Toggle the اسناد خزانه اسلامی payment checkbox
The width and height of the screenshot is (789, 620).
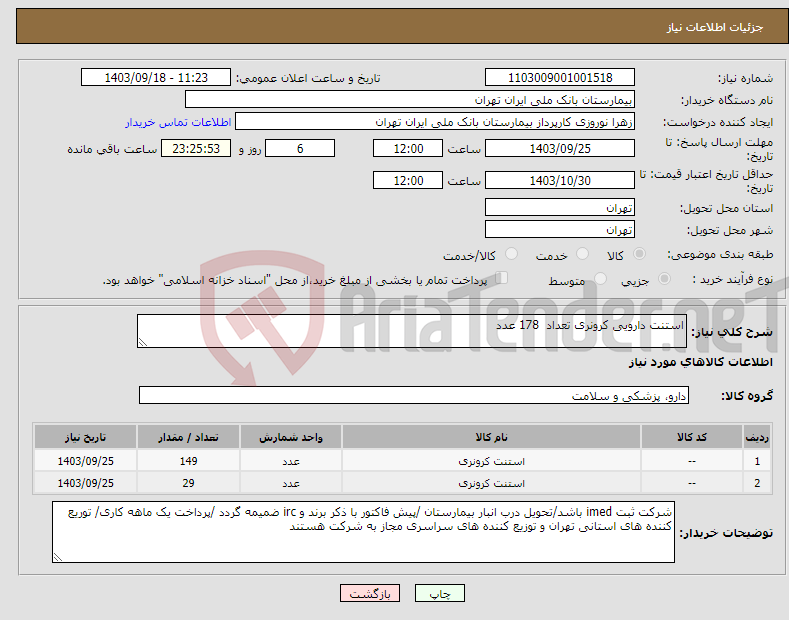coord(502,278)
